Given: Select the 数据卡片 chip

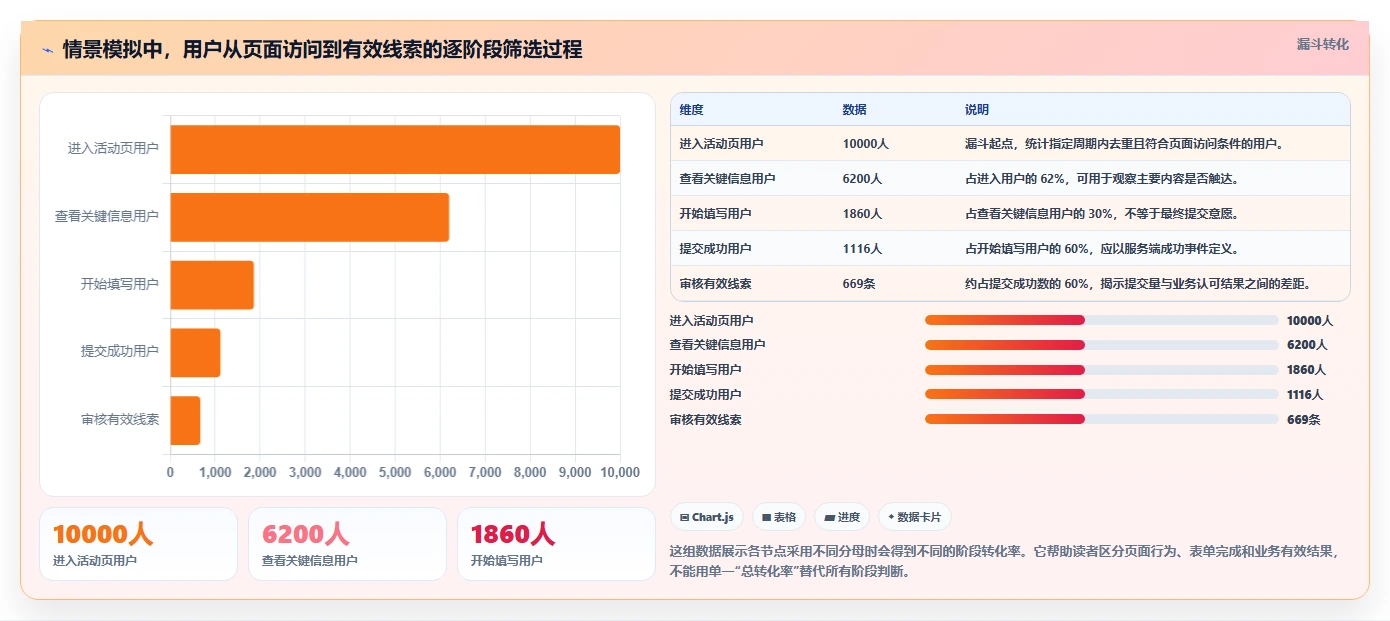Looking at the screenshot, I should pyautogui.click(x=914, y=517).
